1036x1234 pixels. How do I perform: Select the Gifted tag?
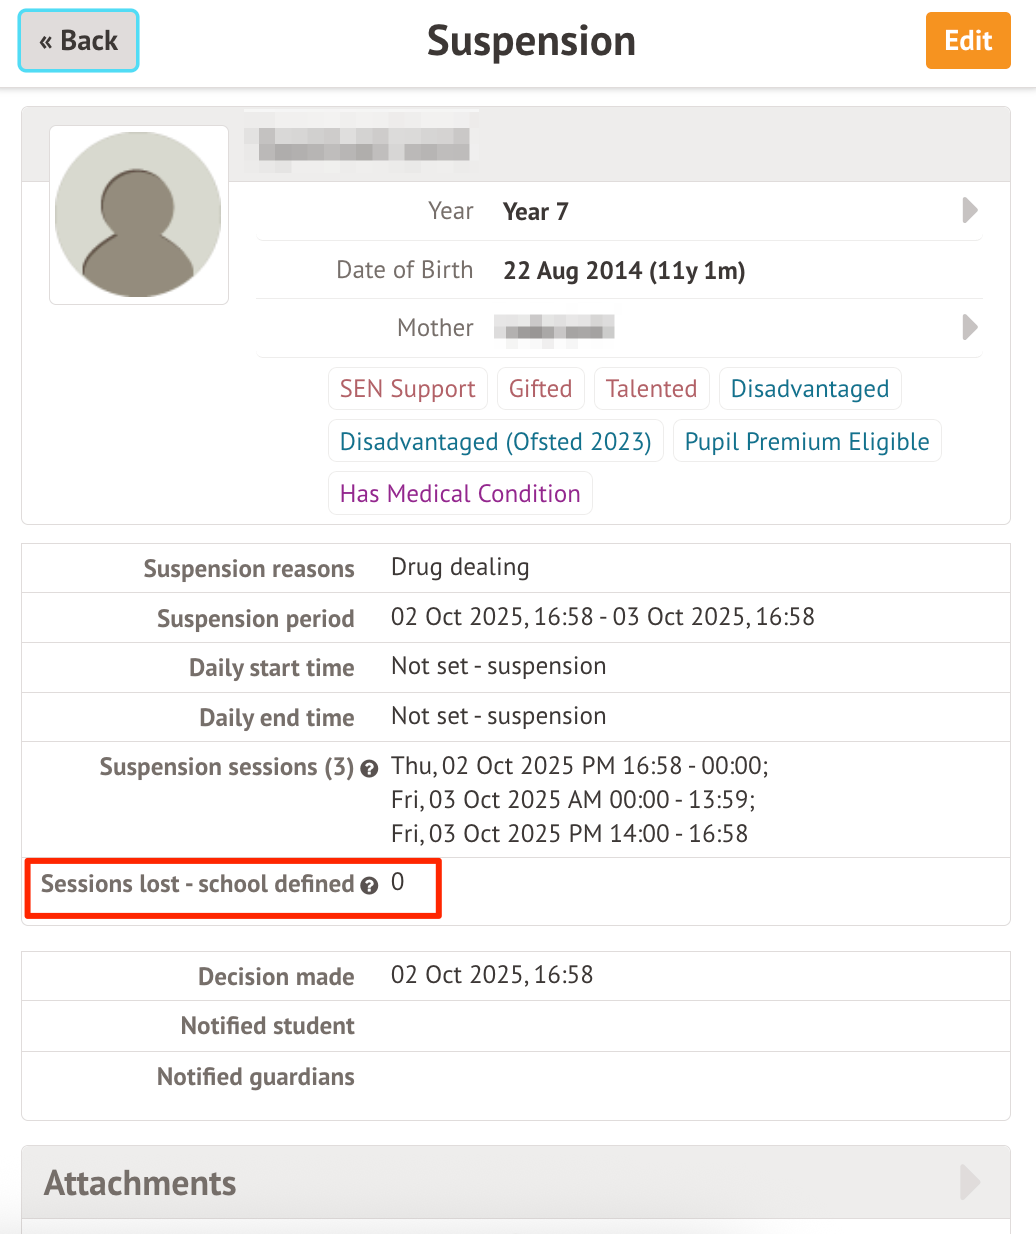point(540,389)
